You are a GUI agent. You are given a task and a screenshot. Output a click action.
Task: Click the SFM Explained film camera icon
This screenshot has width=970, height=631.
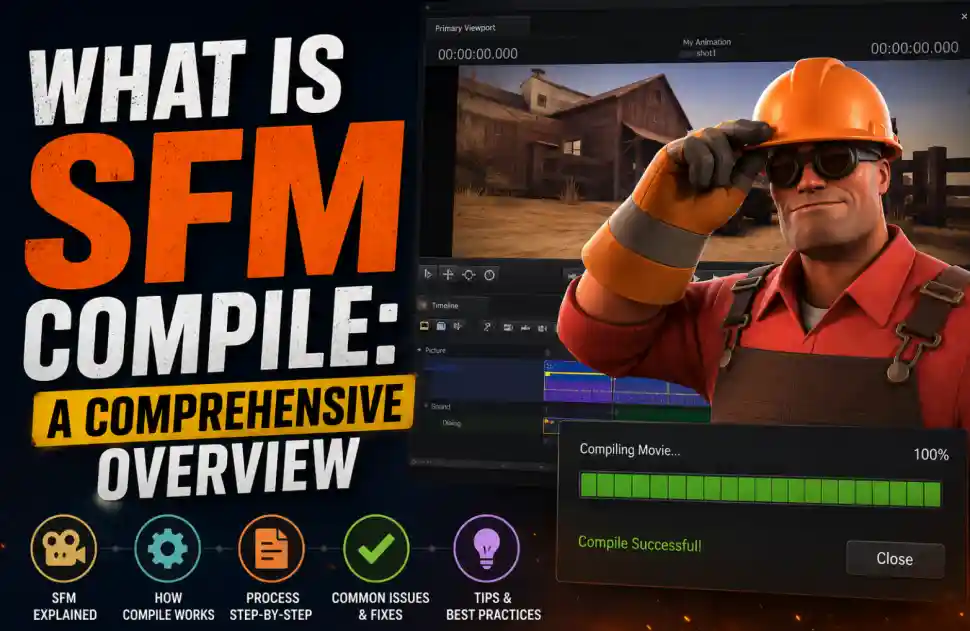64,548
